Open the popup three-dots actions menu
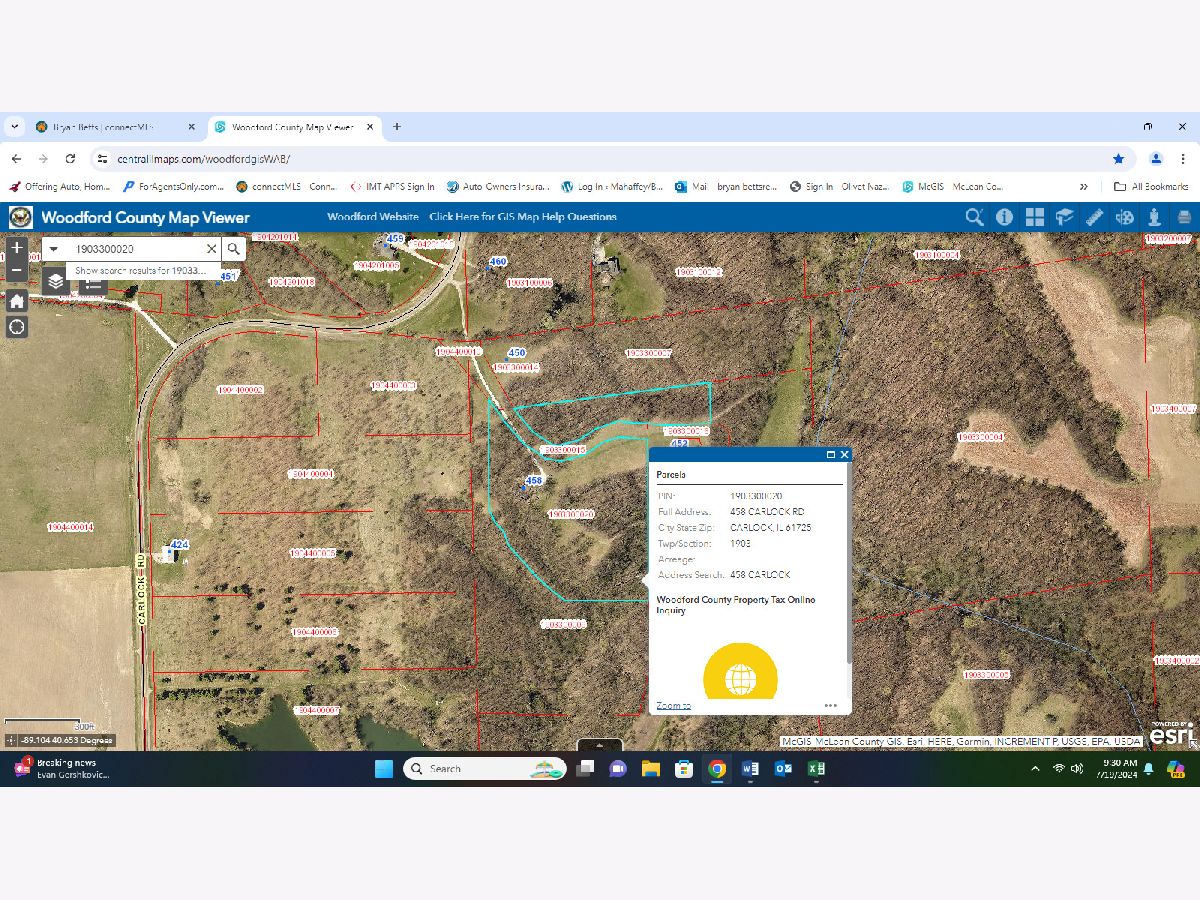The height and width of the screenshot is (900, 1200). (830, 705)
